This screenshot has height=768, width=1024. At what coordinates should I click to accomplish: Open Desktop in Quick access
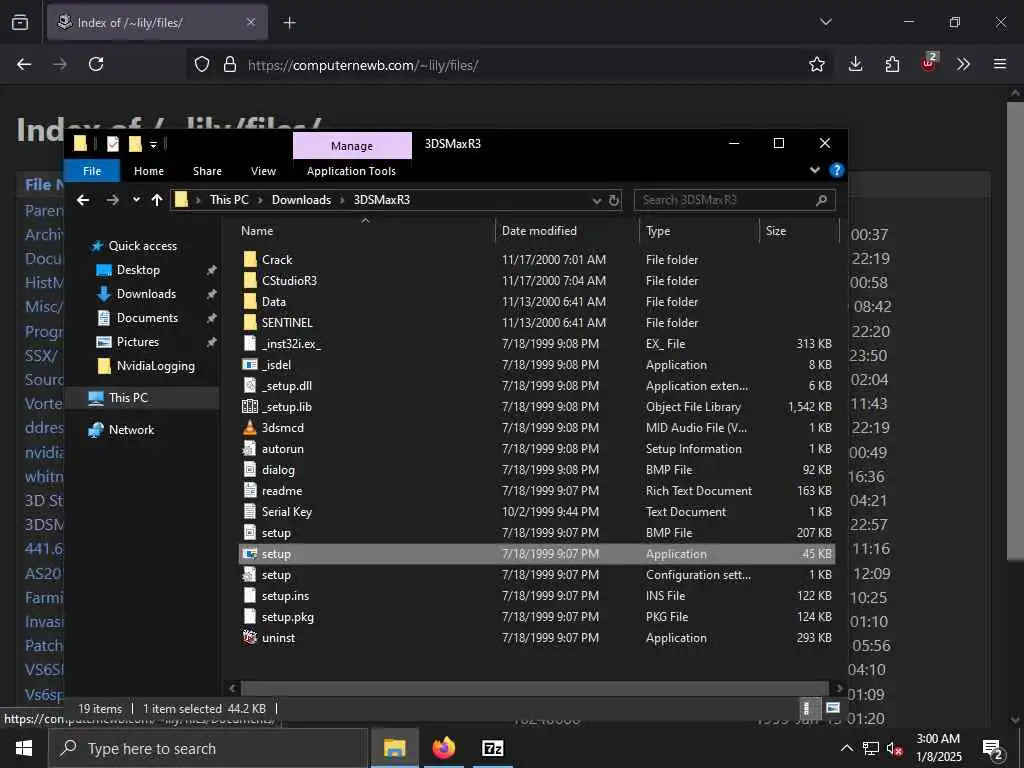point(138,270)
